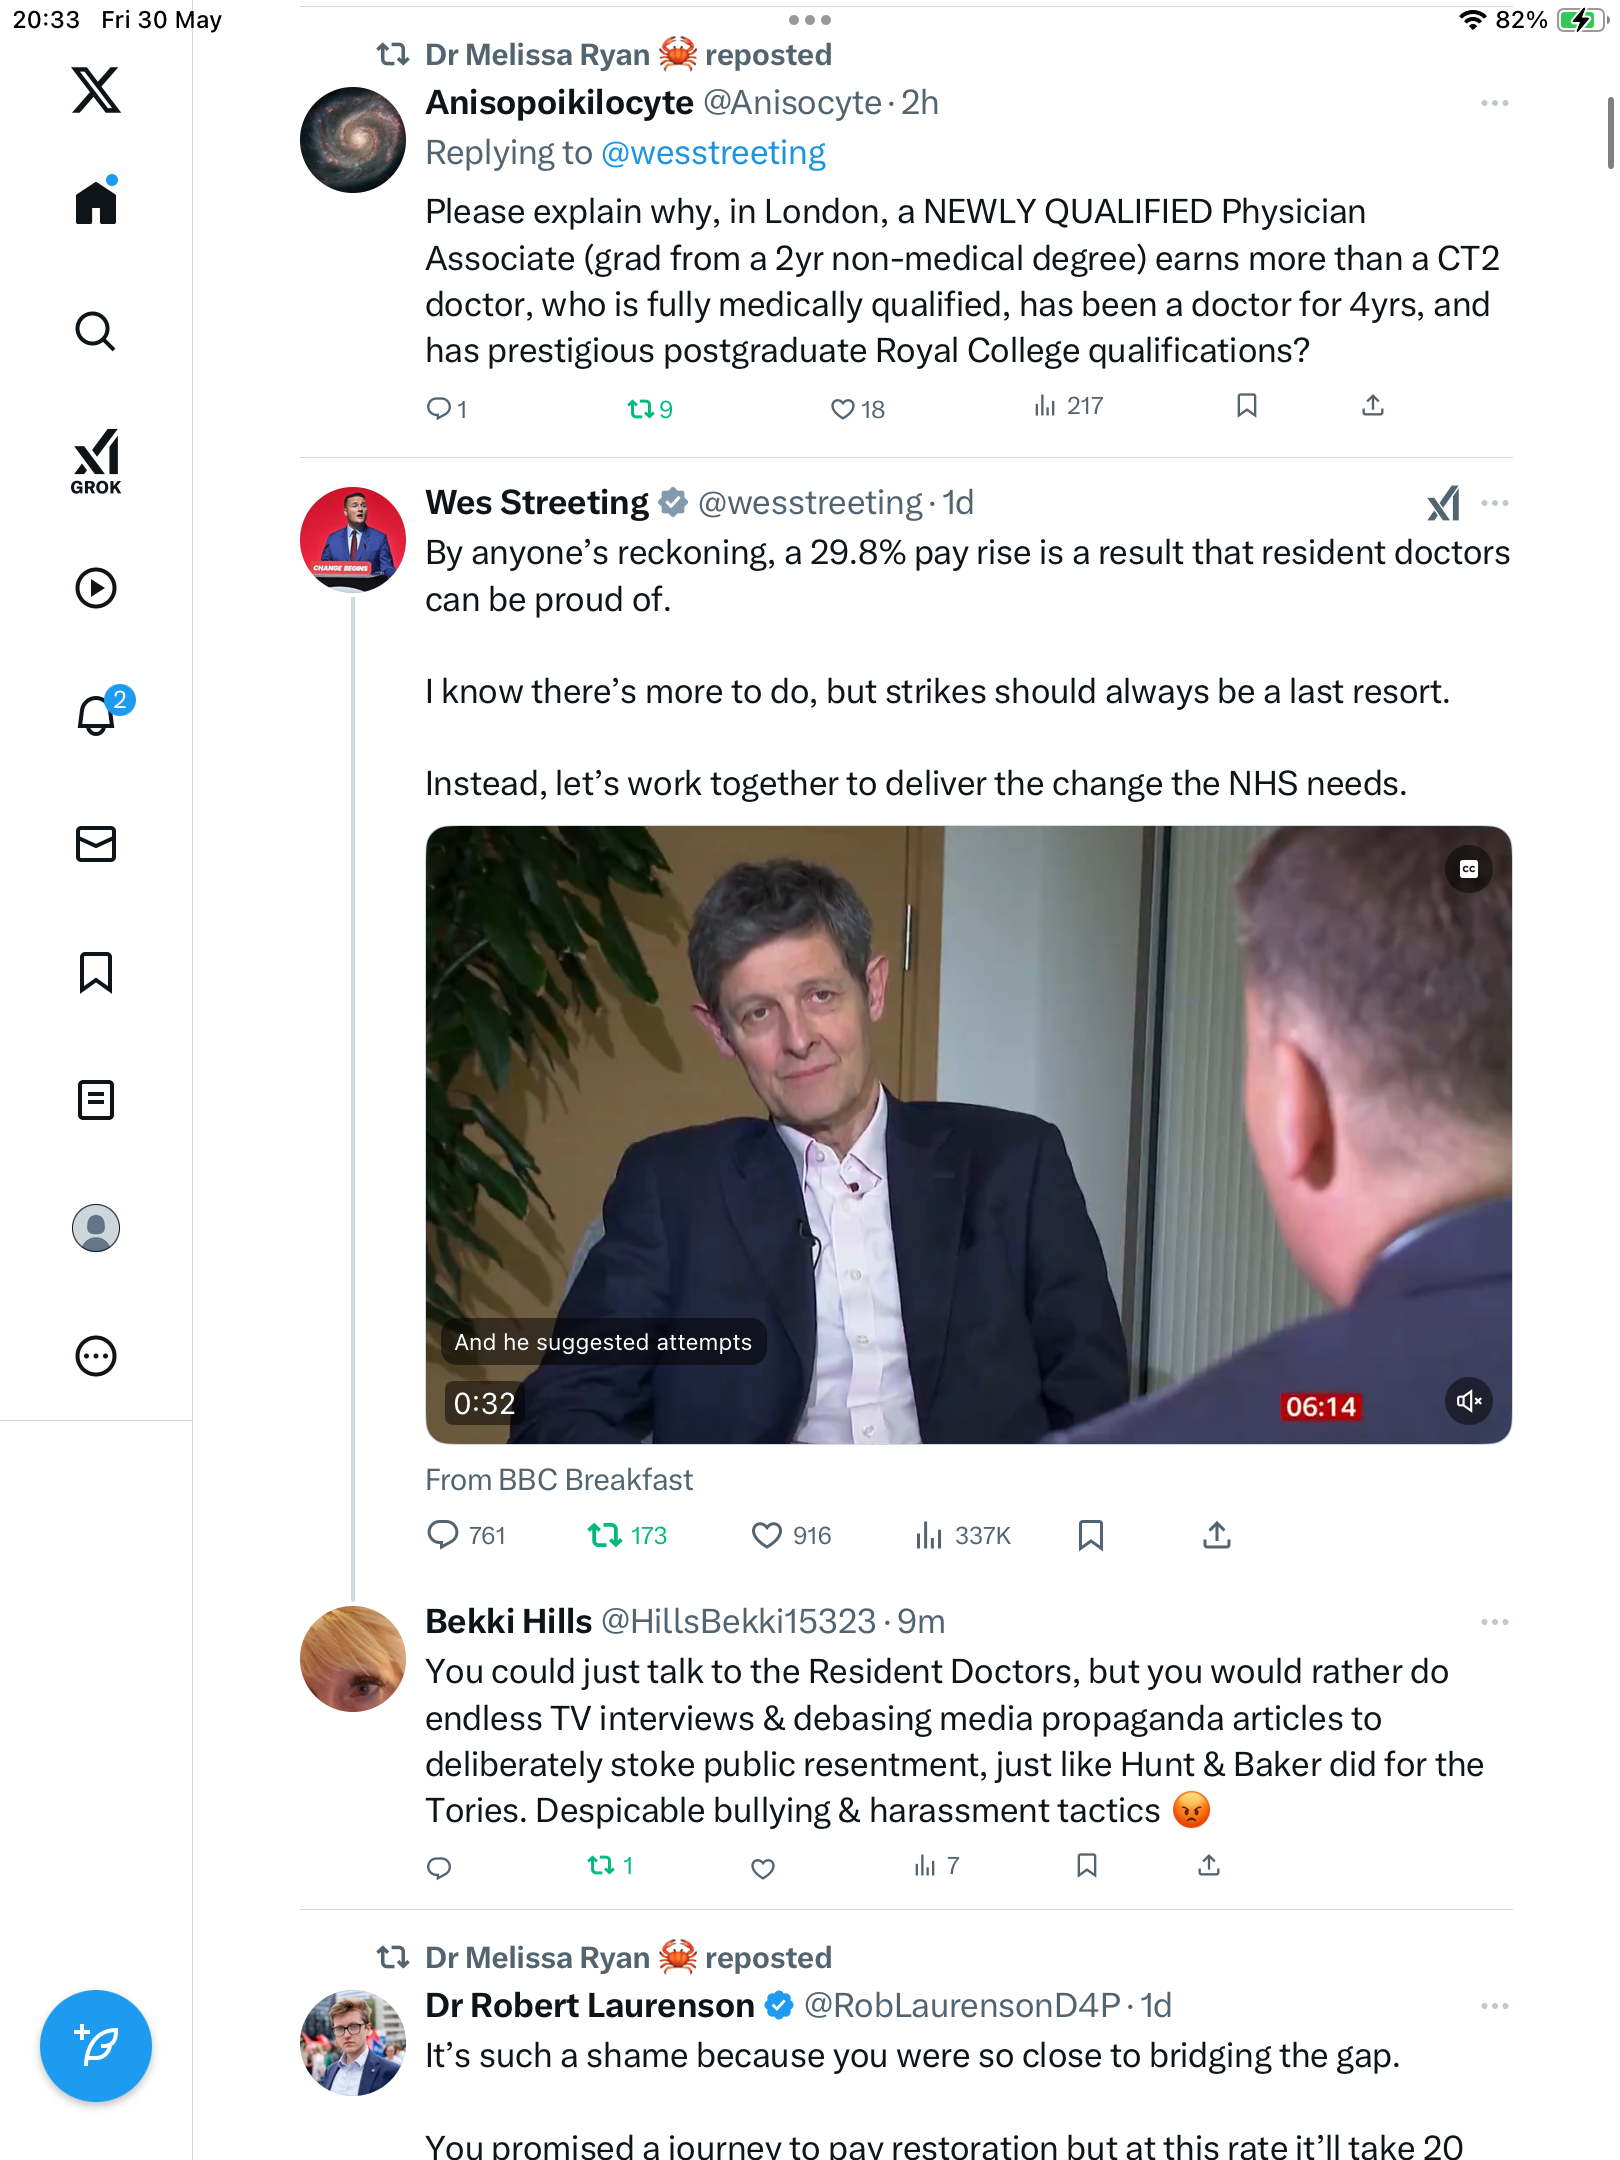Image resolution: width=1620 pixels, height=2160 pixels.
Task: Compose a new post with the blue button
Action: (96, 2046)
